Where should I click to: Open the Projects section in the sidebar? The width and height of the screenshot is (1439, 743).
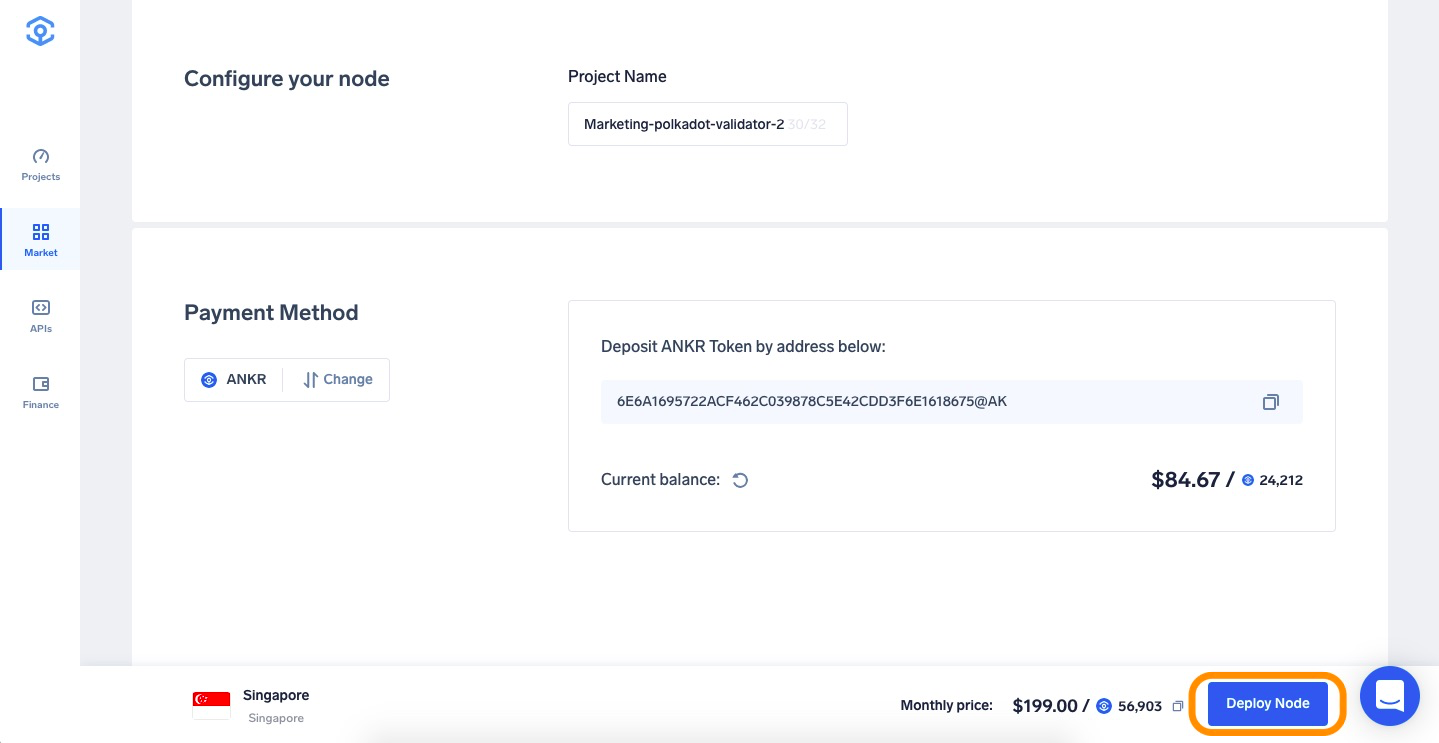40,165
